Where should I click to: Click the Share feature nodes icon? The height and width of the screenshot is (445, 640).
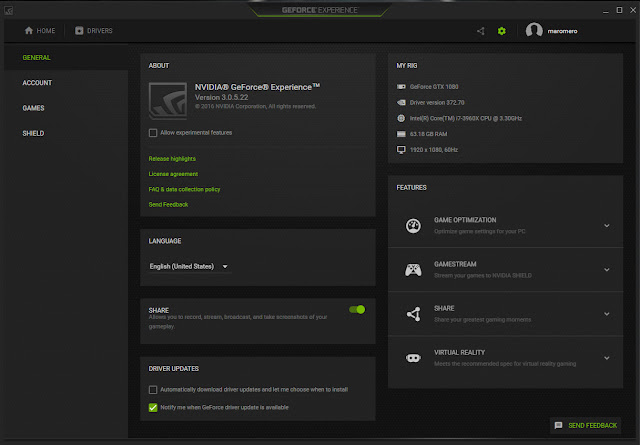(x=413, y=314)
